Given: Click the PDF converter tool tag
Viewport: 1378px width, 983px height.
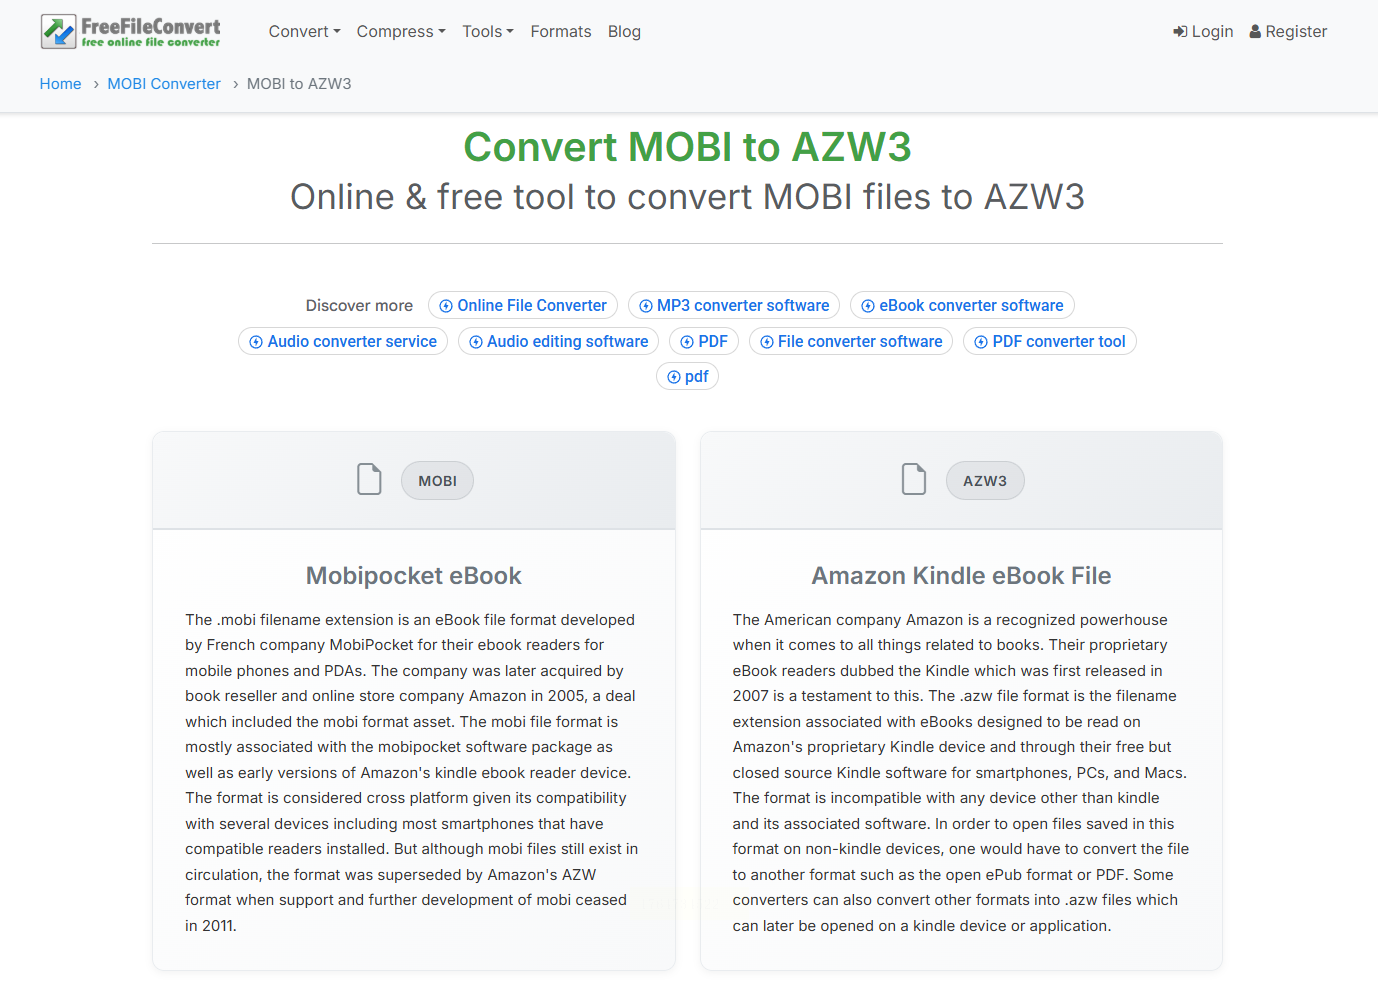Looking at the screenshot, I should point(1050,342).
